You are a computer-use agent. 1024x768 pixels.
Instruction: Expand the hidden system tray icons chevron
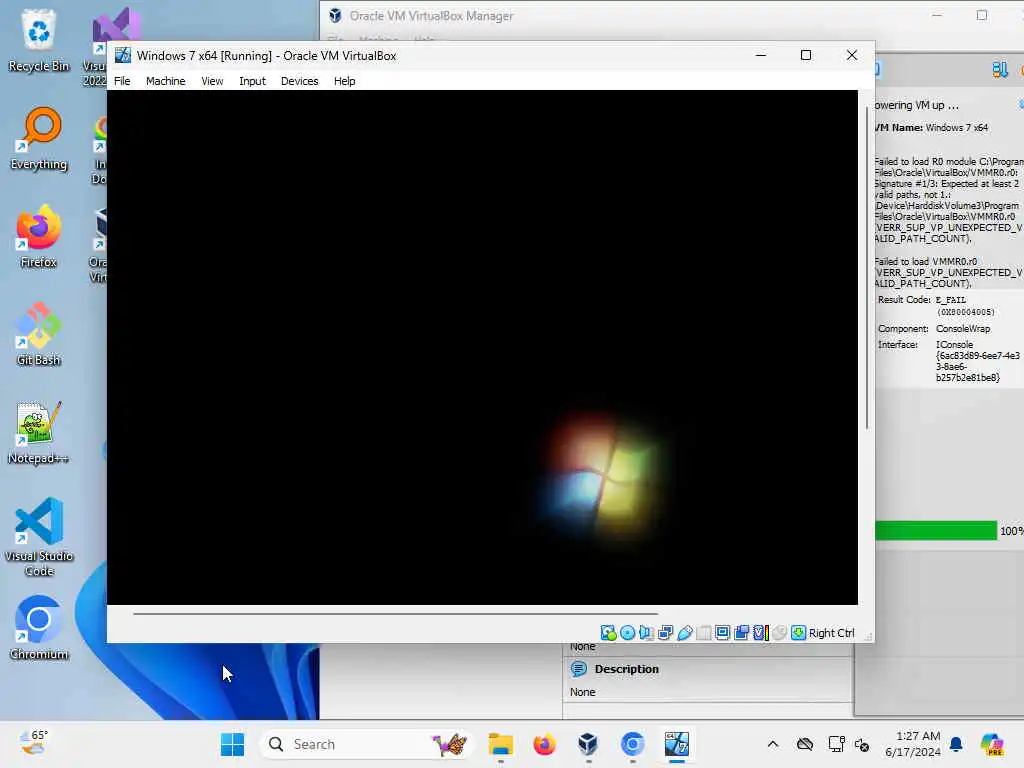[x=773, y=744]
